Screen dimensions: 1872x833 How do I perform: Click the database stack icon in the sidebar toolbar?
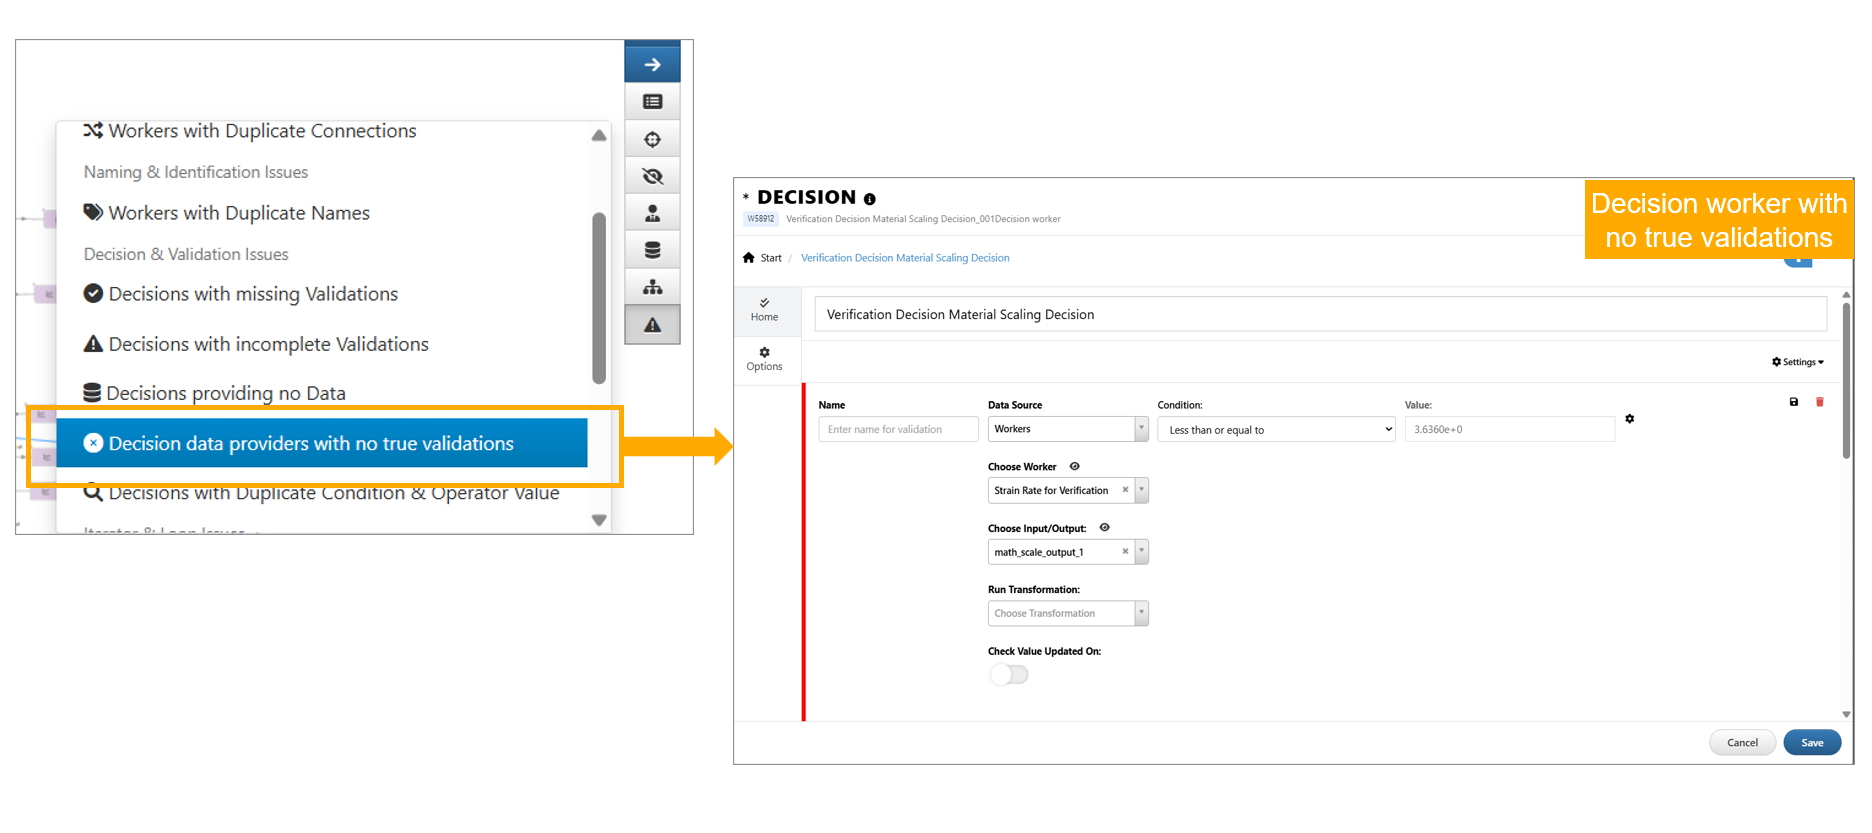652,250
